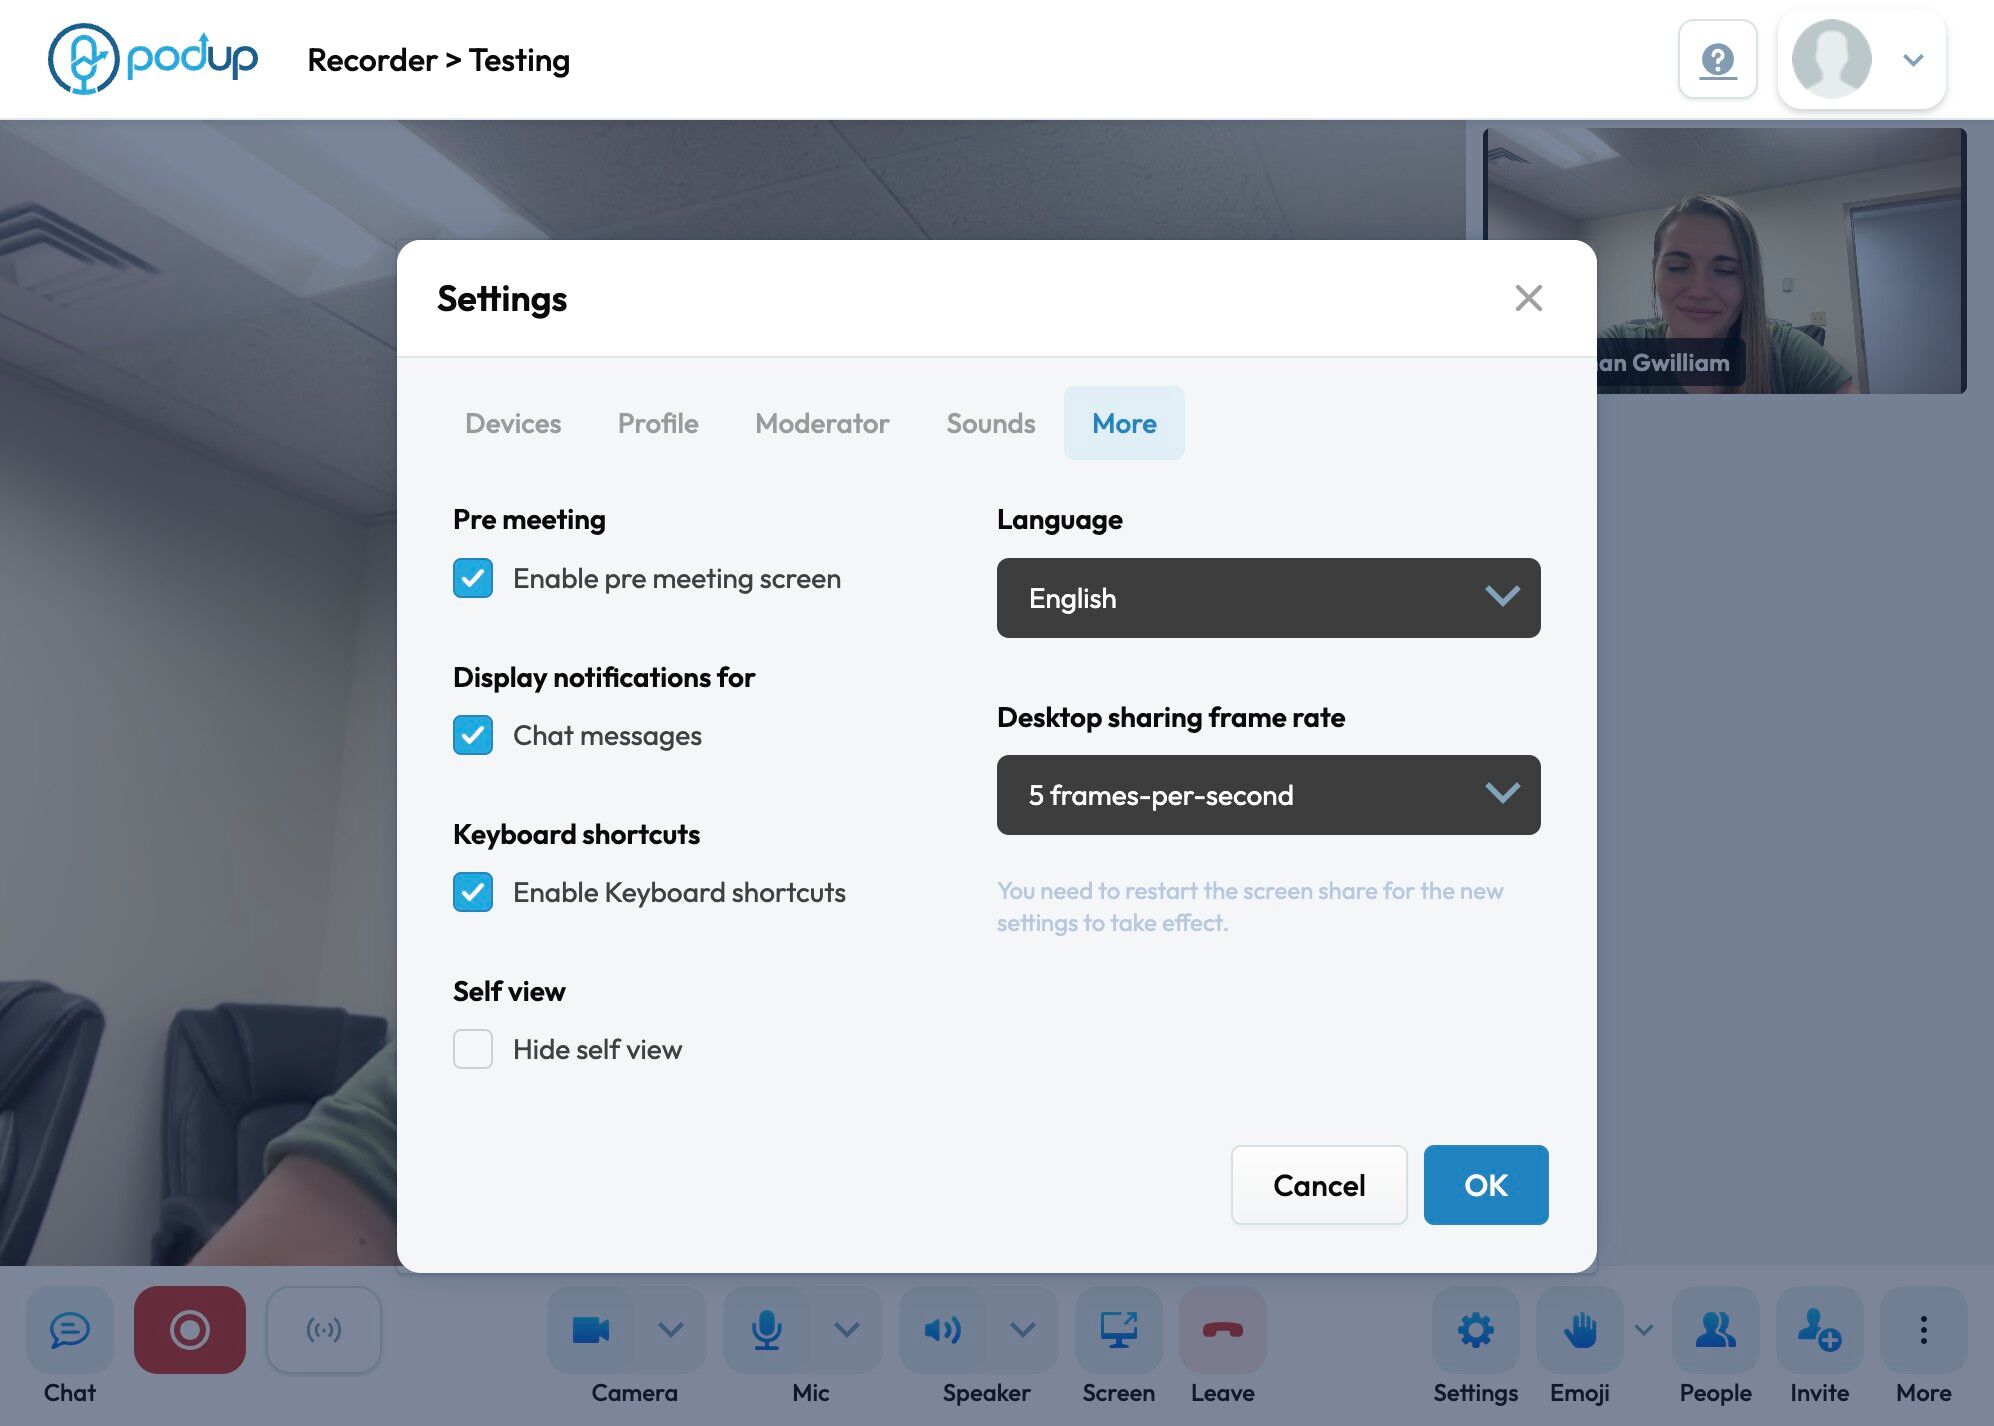The height and width of the screenshot is (1426, 1994).
Task: Expand the Speaker options chevron
Action: [x=1022, y=1329]
